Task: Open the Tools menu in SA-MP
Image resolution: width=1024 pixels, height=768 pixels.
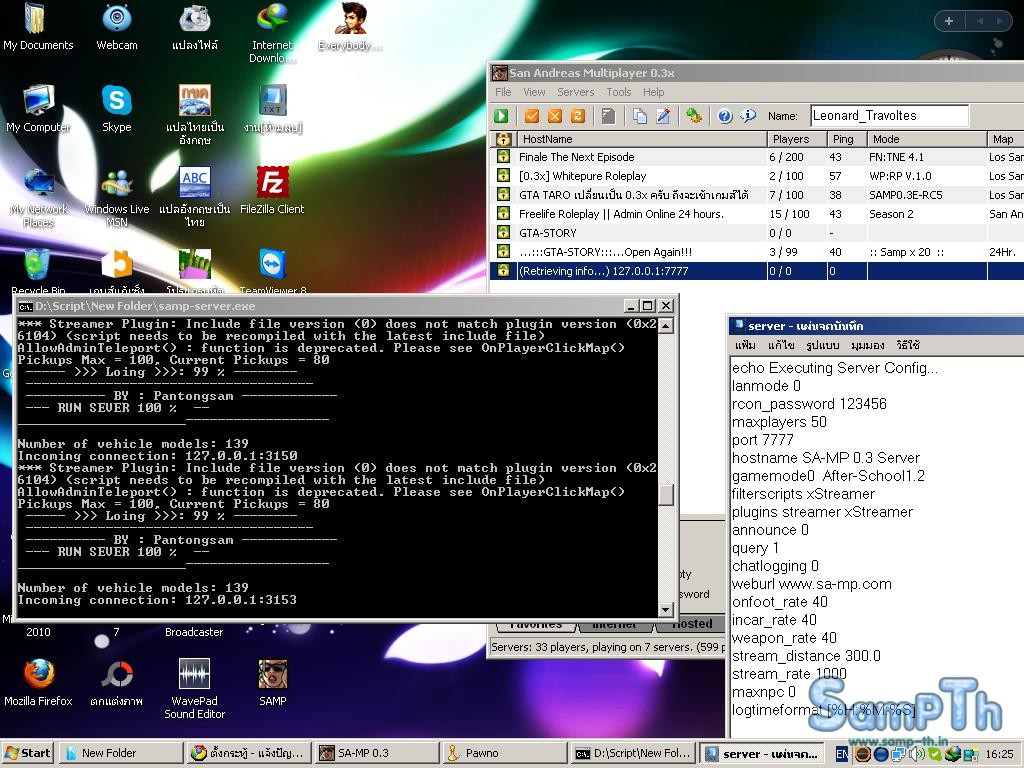Action: pyautogui.click(x=618, y=92)
